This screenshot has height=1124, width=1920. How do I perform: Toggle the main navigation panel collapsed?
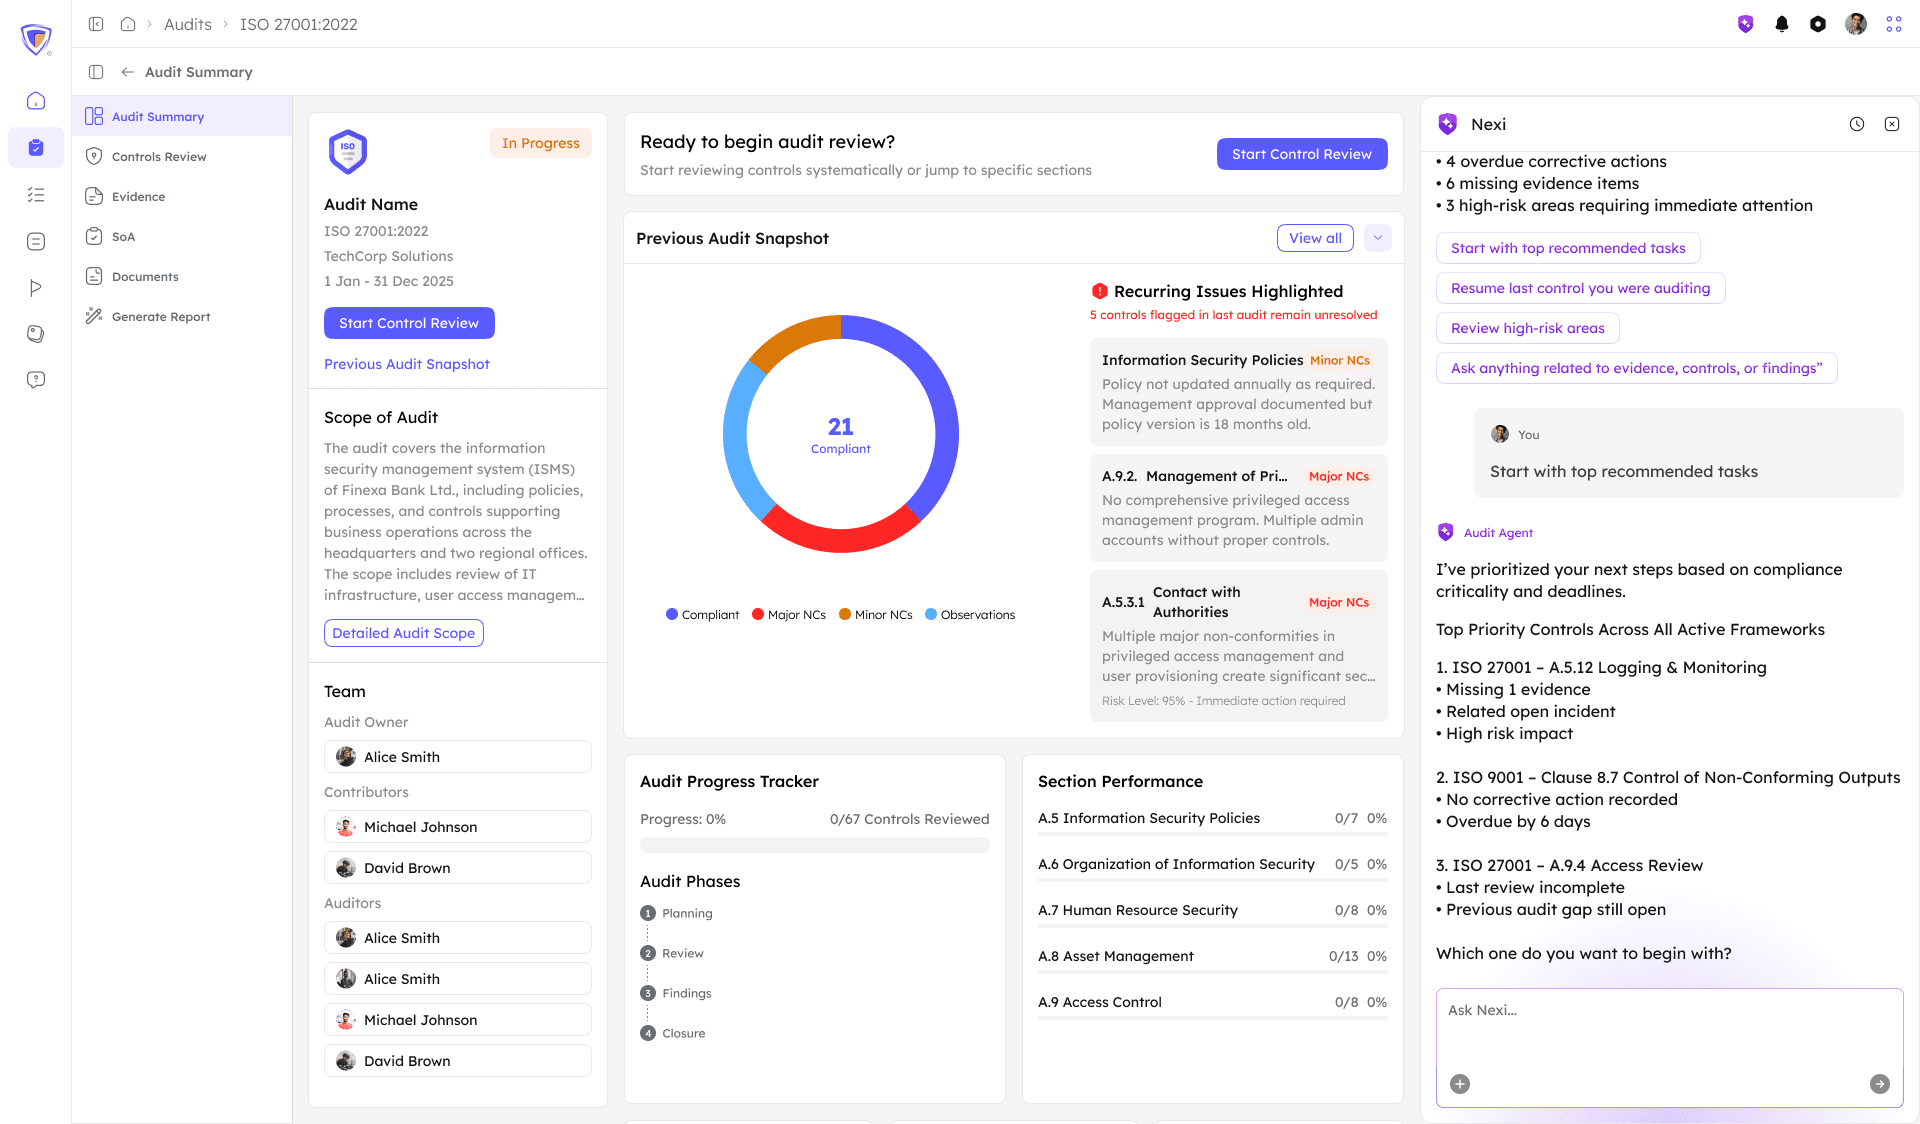click(96, 23)
